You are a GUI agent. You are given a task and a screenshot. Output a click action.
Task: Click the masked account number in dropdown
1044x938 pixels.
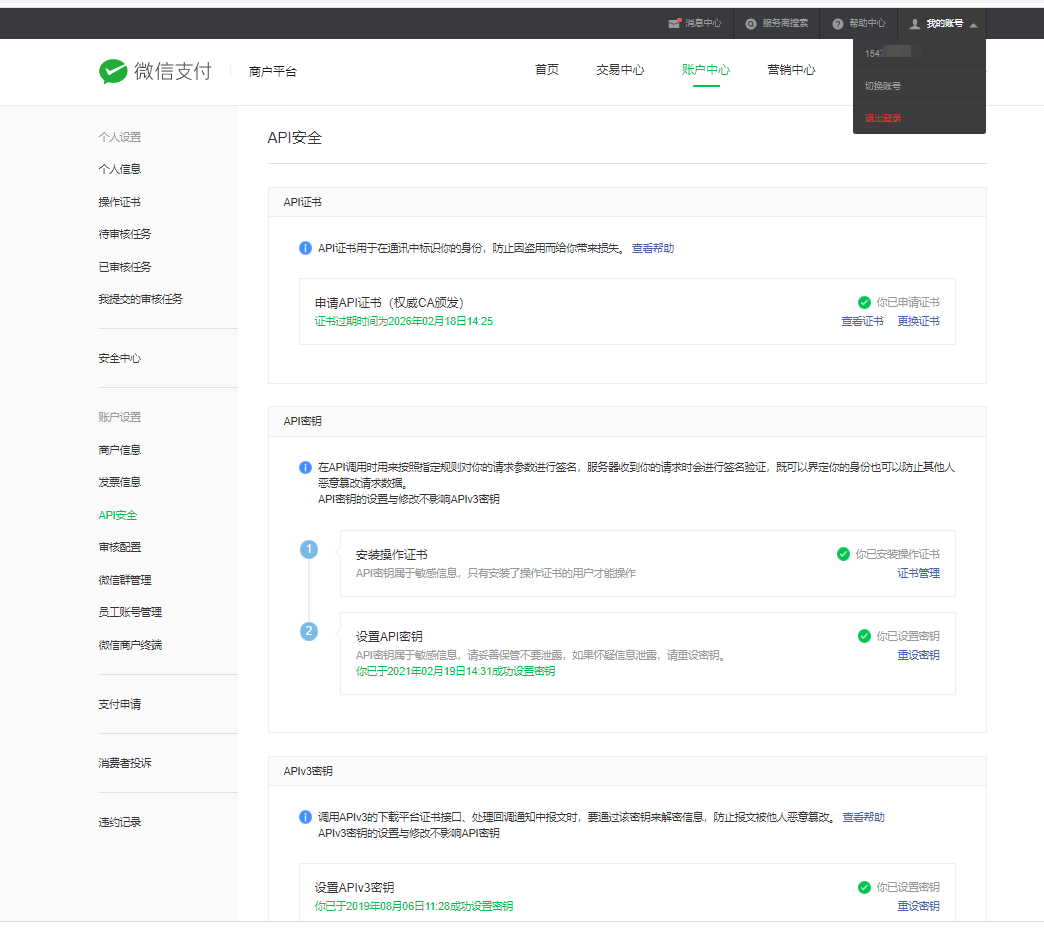tap(892, 53)
